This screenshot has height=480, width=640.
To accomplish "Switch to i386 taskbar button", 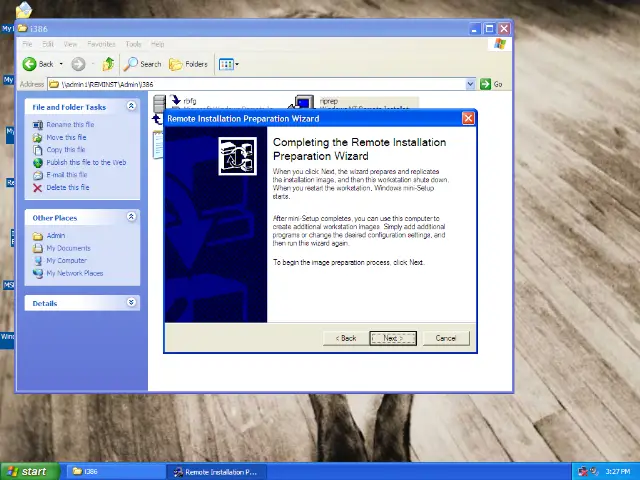I will (x=116, y=472).
